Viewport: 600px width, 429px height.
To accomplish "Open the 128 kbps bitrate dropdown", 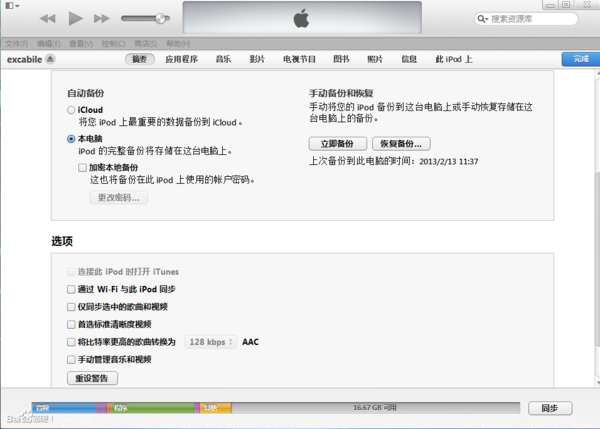I will (211, 342).
